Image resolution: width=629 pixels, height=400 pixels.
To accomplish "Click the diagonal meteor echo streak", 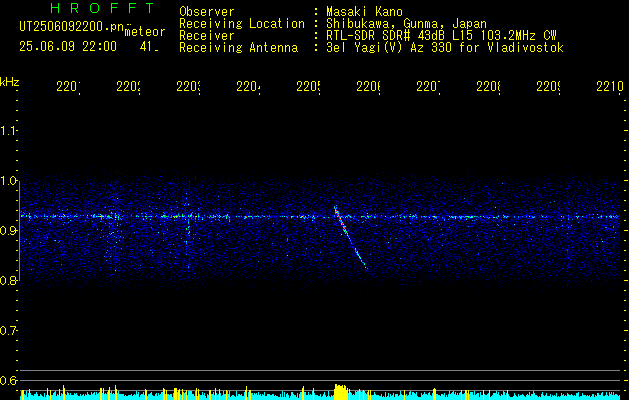I will pos(350,238).
